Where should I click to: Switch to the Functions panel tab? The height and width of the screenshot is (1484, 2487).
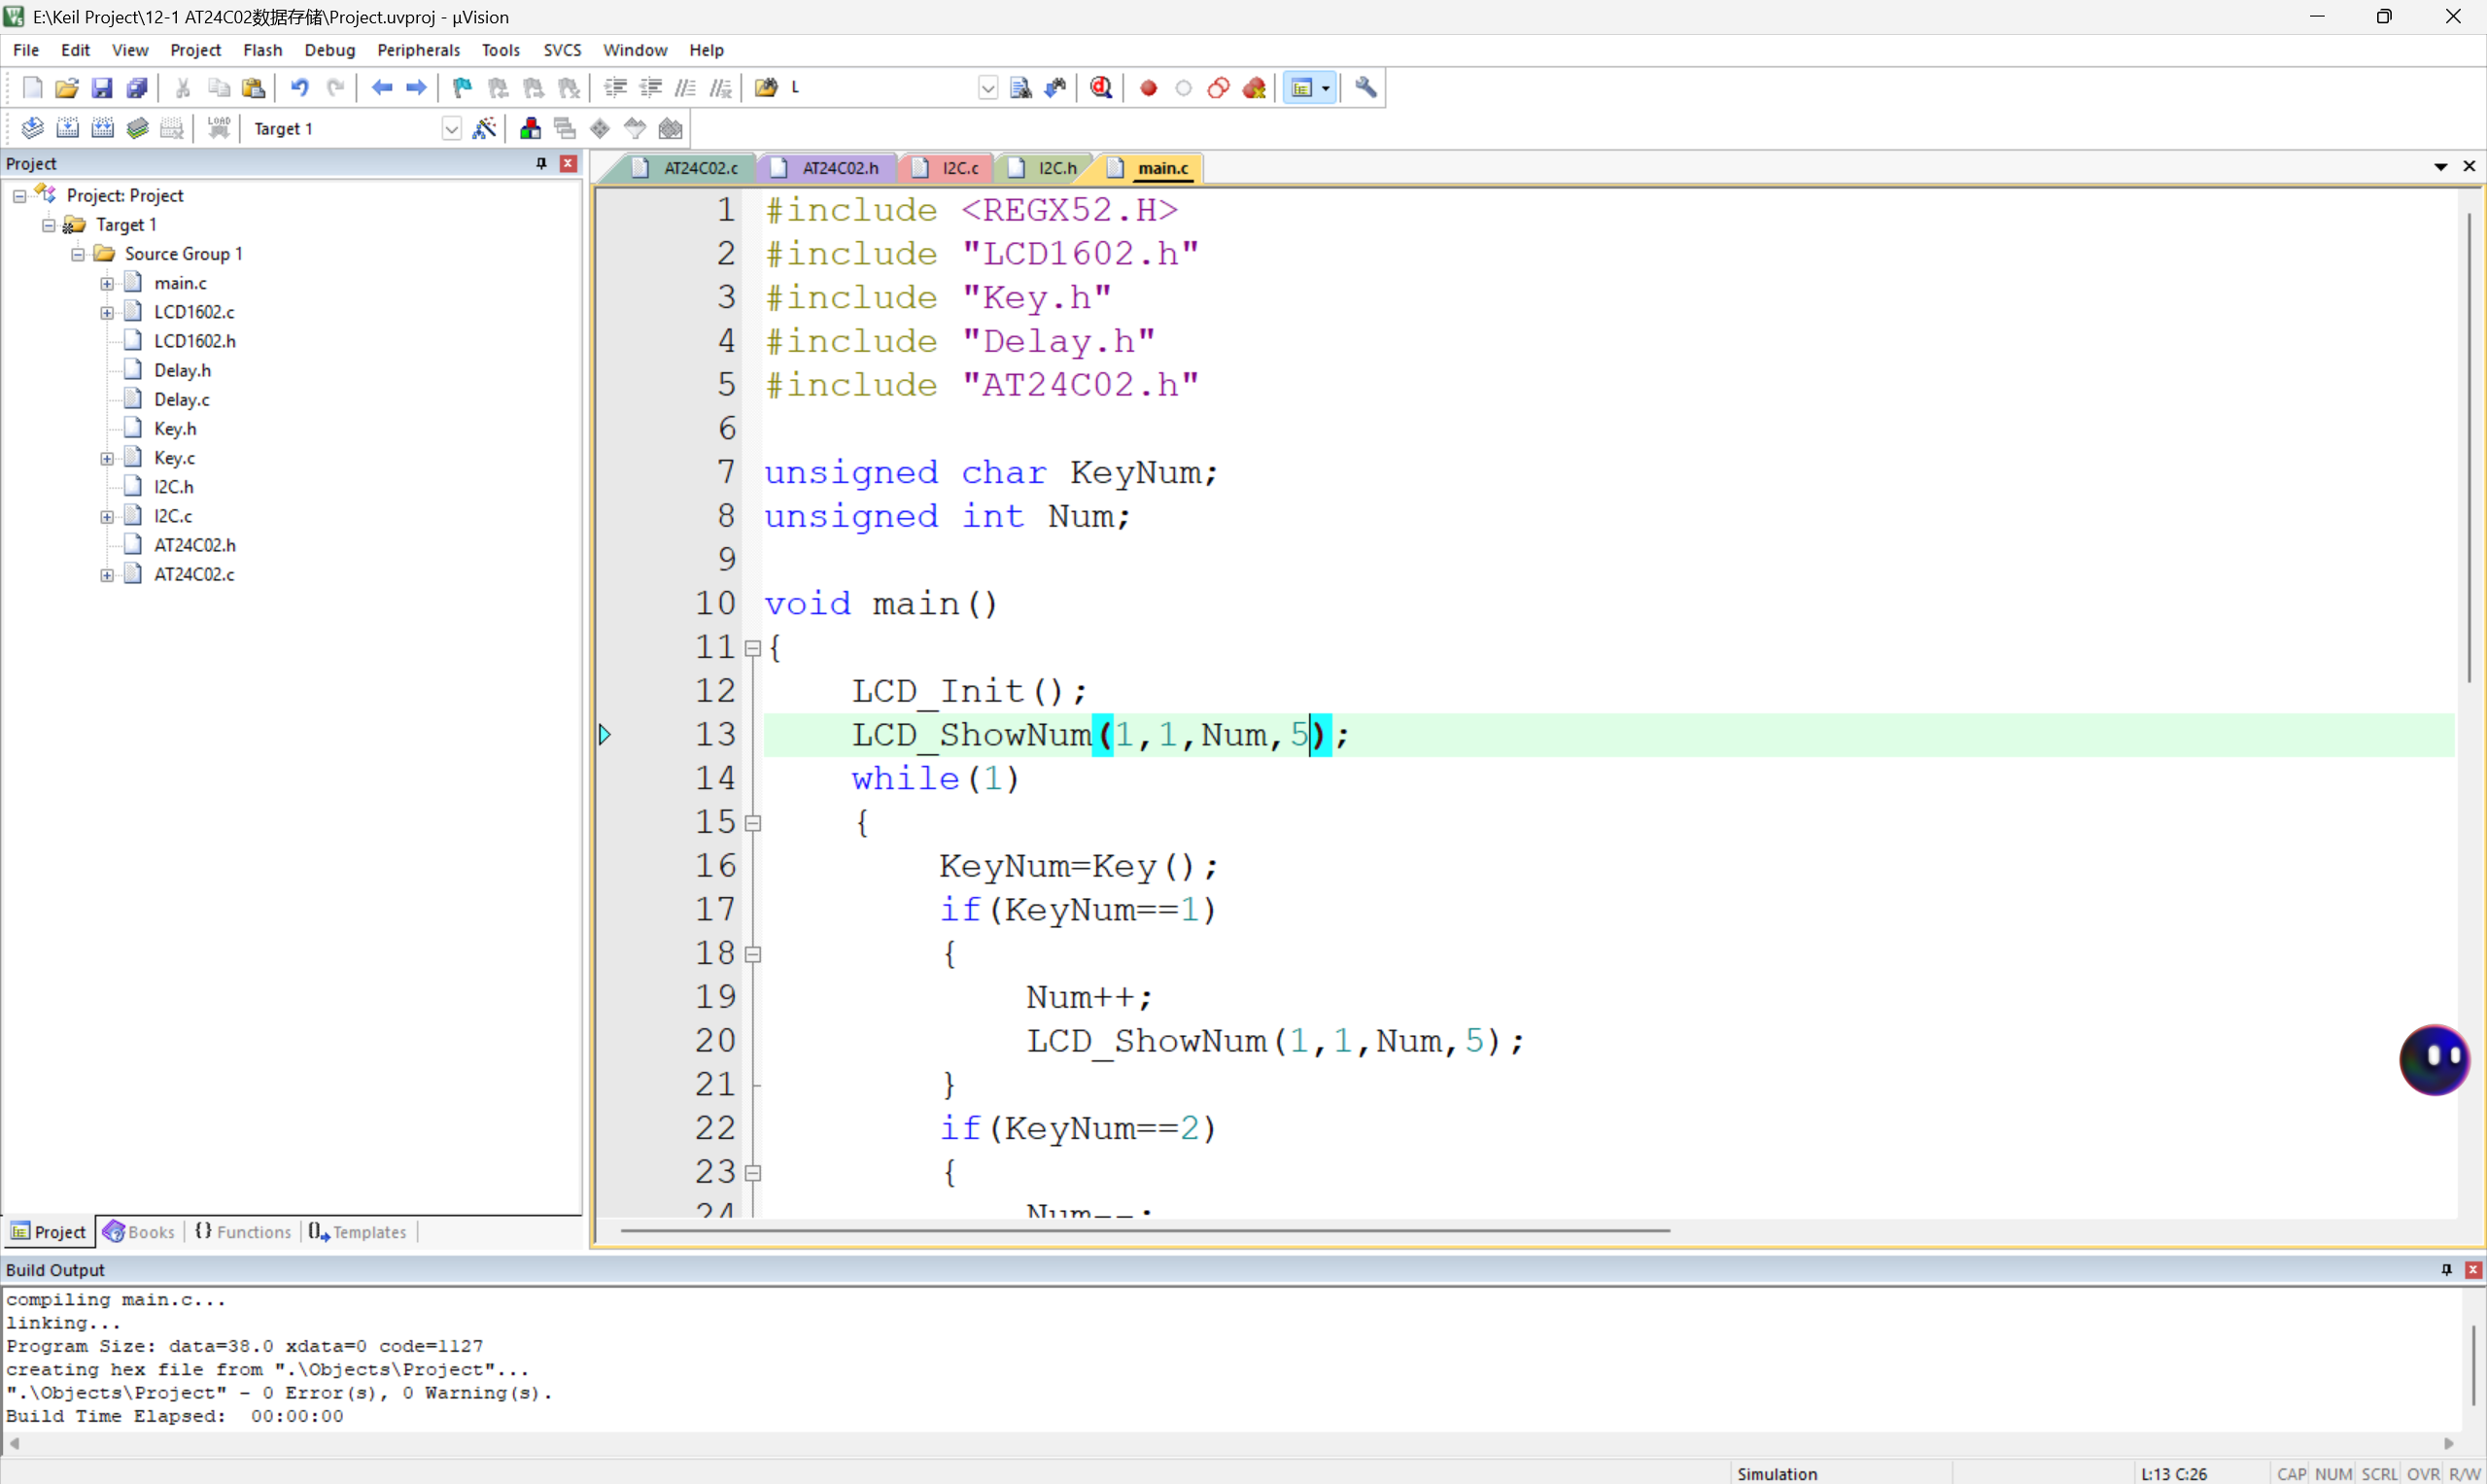coord(243,1231)
